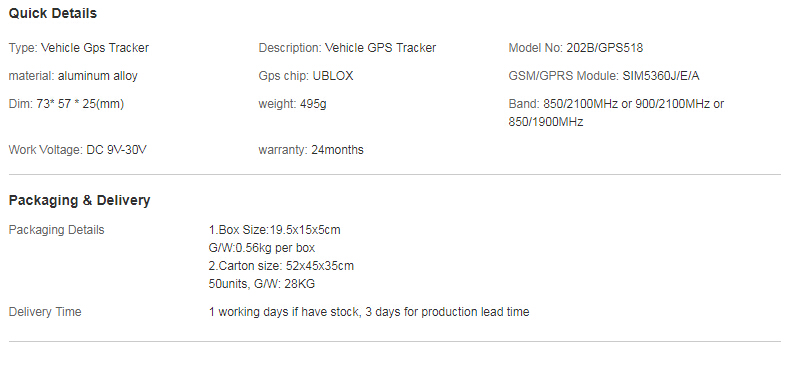Select the Gps chip: UBLOX entry
Viewport: 785px width, 367px height.
pyautogui.click(x=306, y=76)
